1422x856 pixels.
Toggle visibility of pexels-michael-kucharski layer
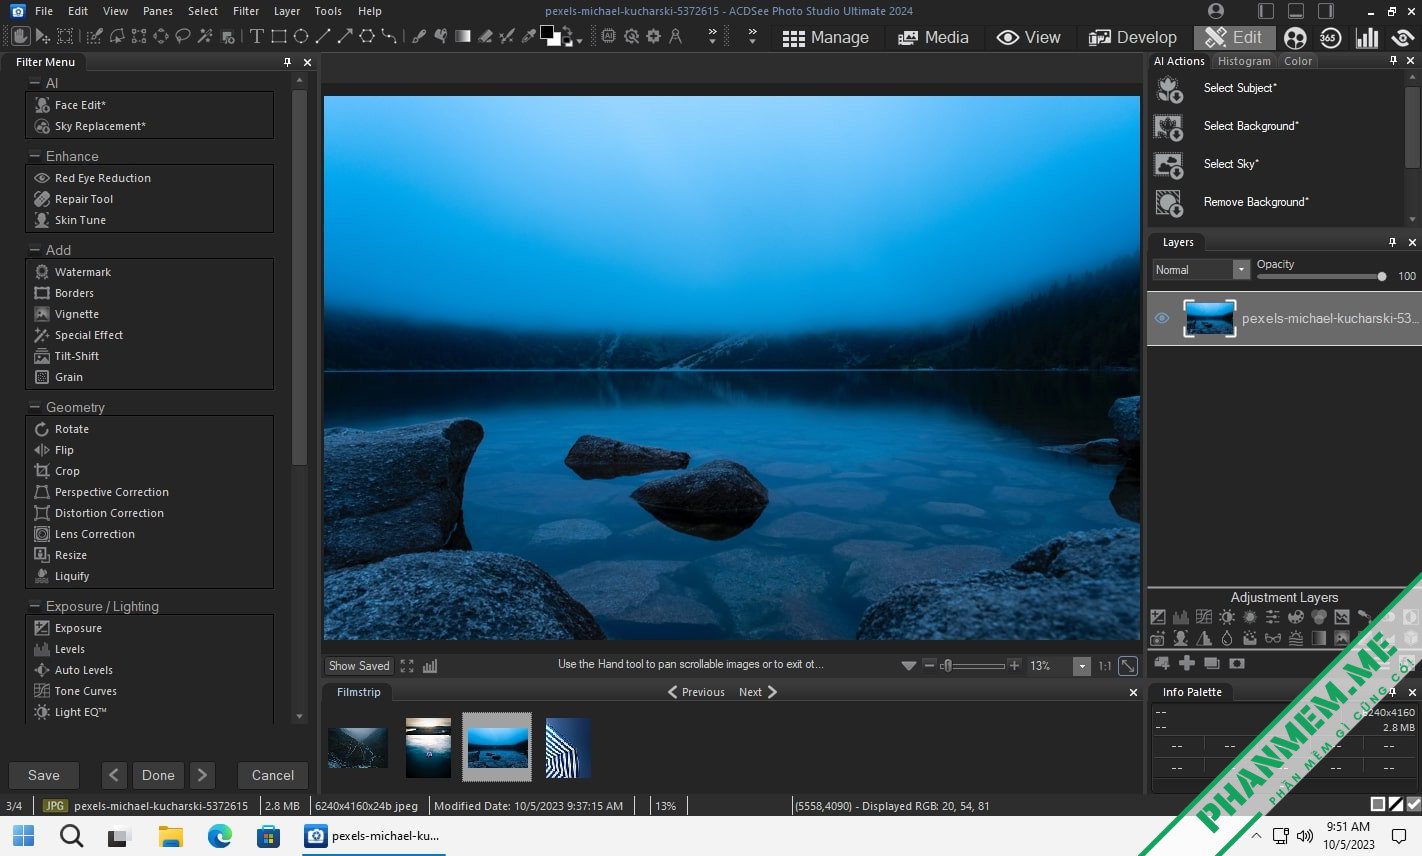1162,319
